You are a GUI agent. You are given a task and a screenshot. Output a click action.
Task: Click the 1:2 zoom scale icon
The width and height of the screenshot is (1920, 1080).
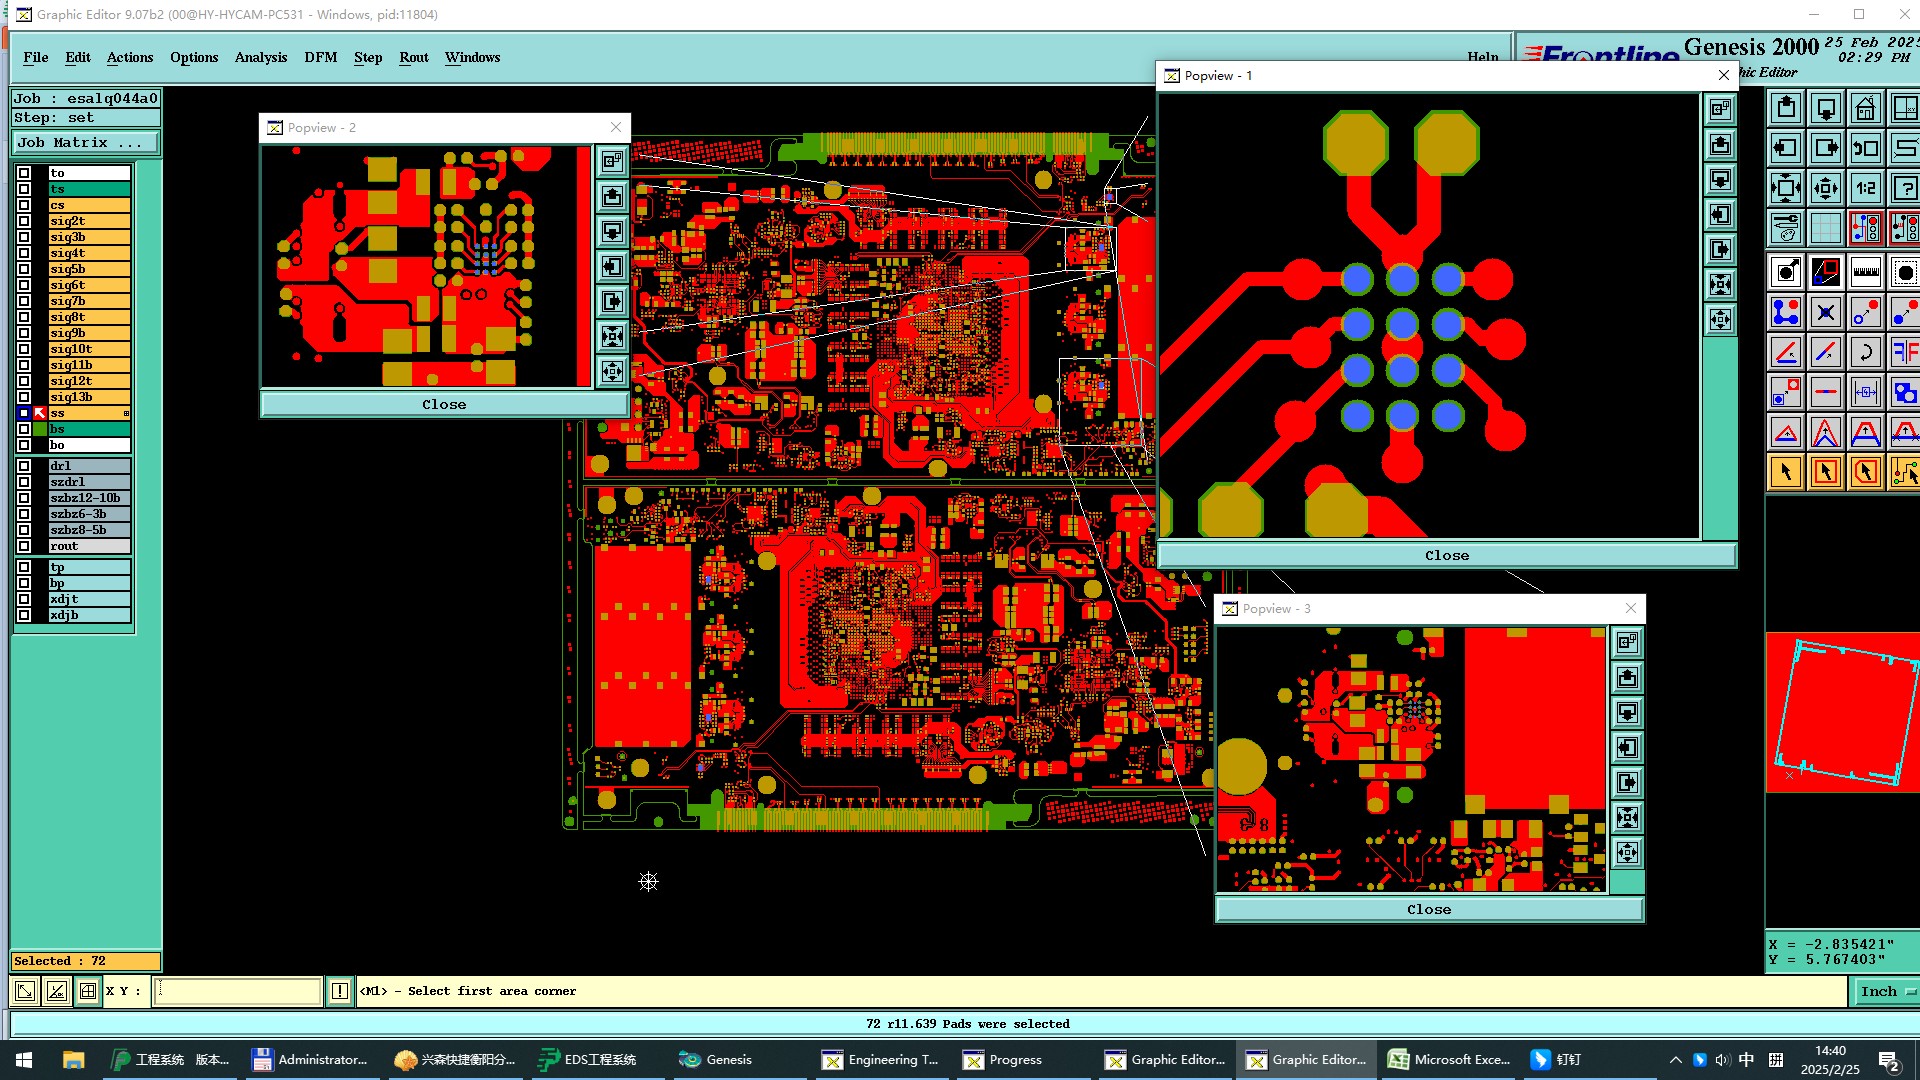(x=1865, y=188)
